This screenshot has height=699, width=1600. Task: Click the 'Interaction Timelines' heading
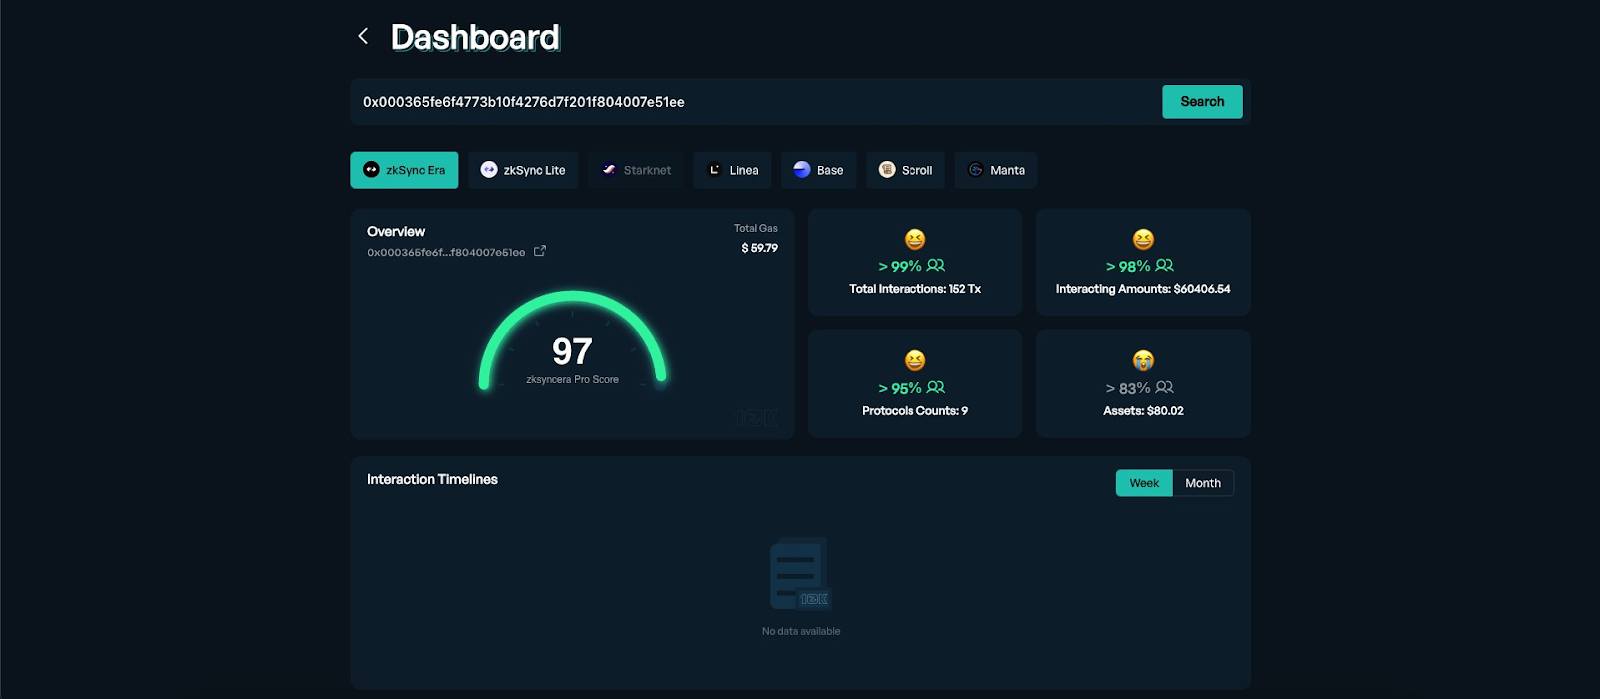pos(432,480)
